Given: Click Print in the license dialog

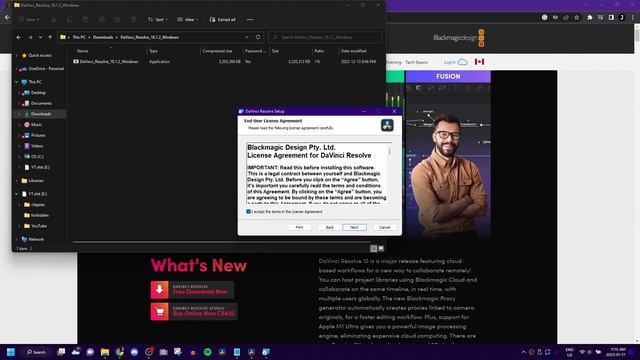Looking at the screenshot, I should click(299, 227).
